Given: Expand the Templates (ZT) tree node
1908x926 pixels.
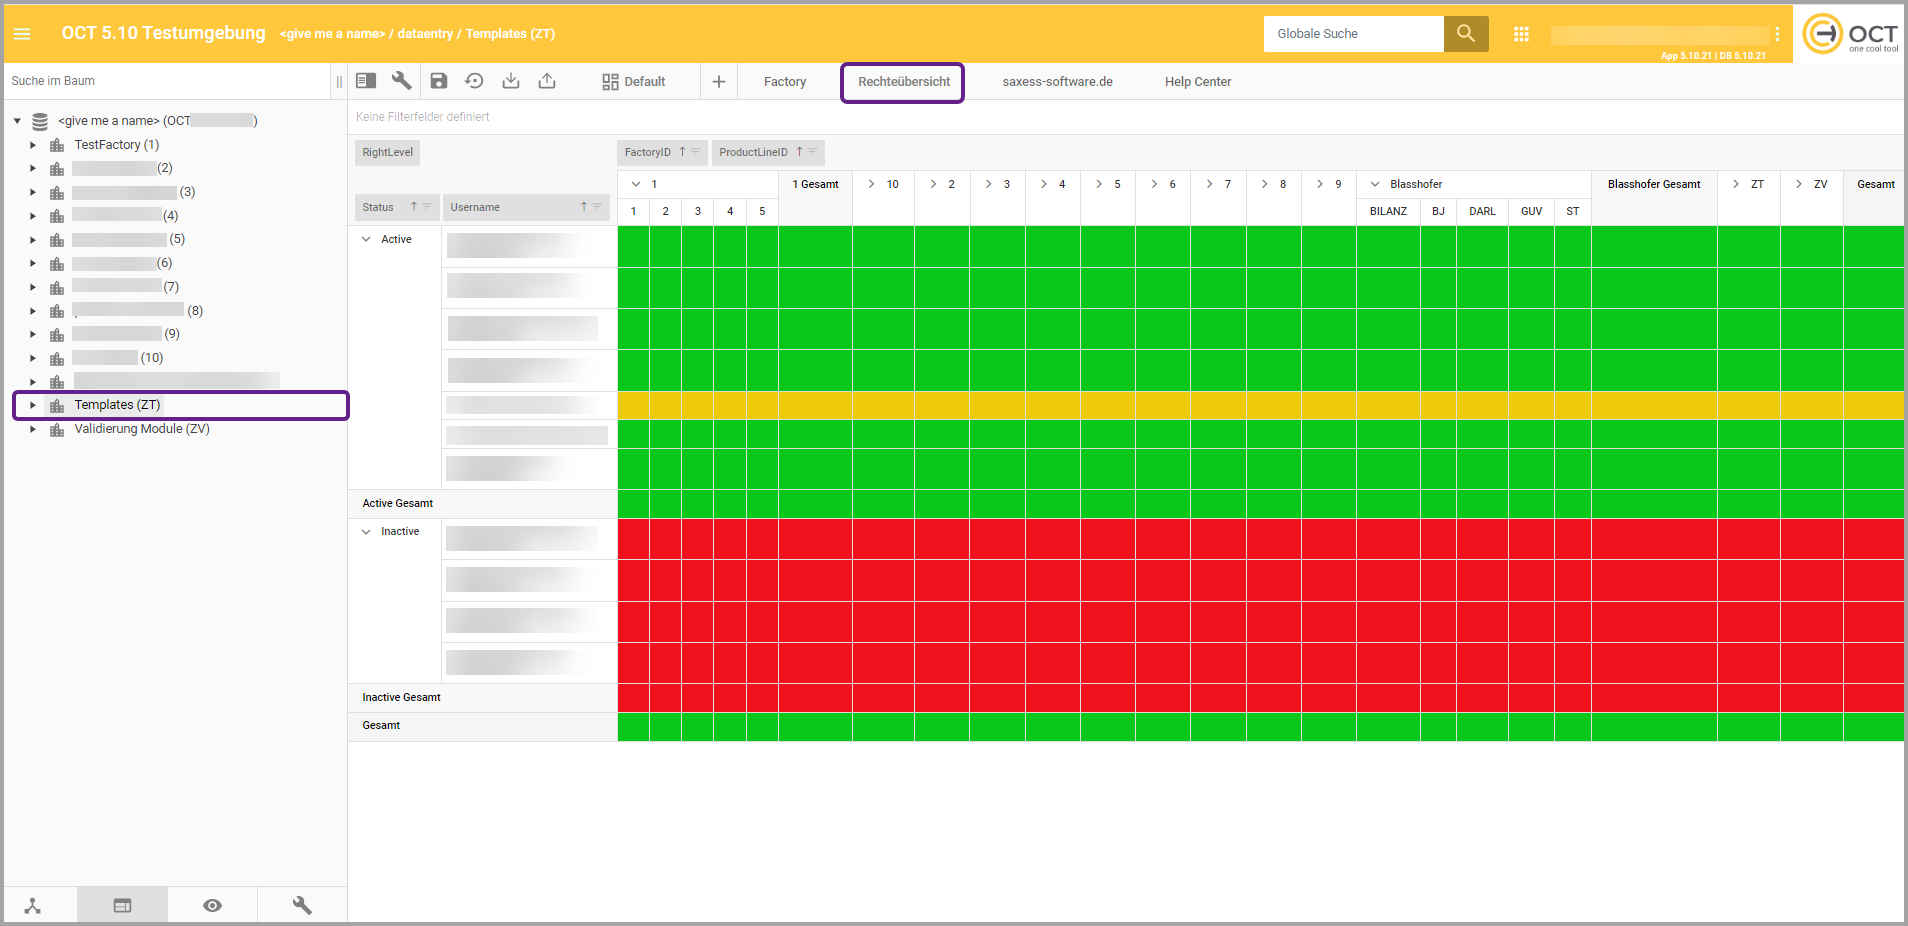Looking at the screenshot, I should click(33, 405).
